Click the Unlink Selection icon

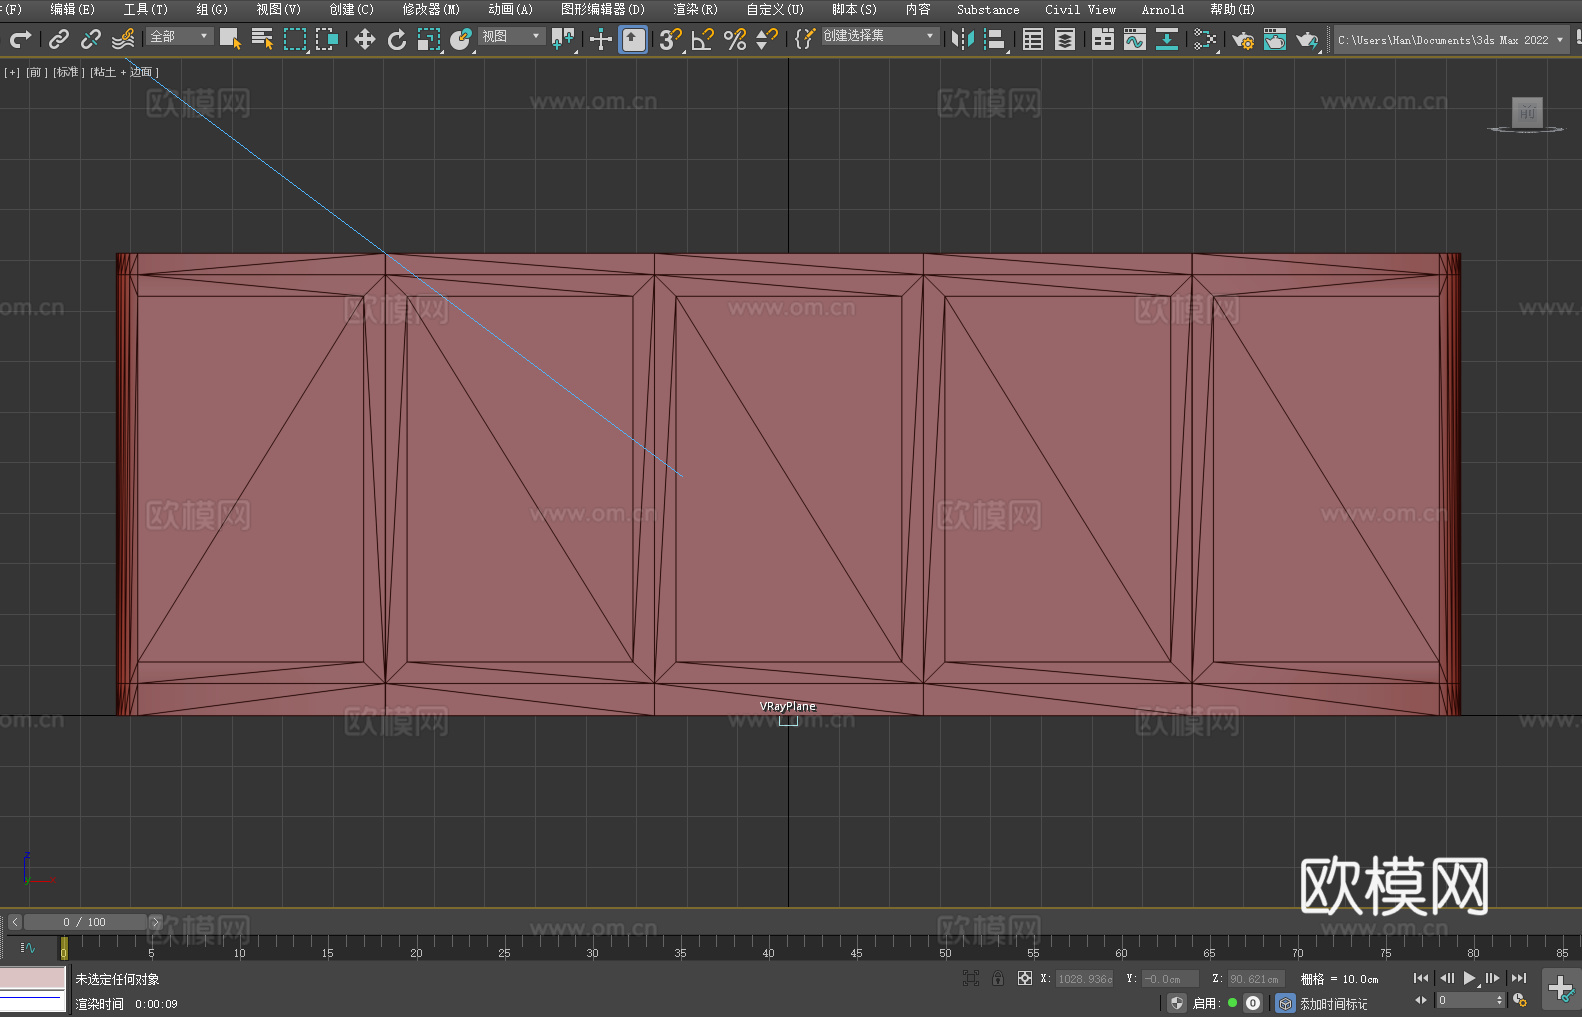click(x=91, y=39)
